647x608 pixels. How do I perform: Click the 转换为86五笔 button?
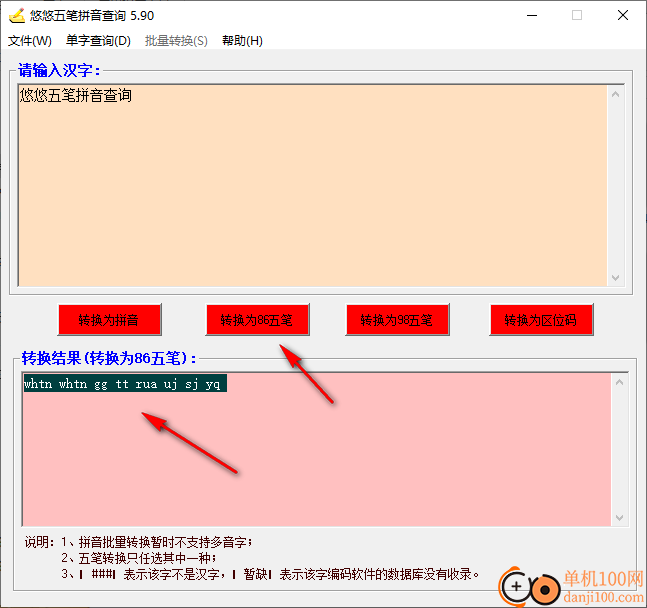(257, 320)
